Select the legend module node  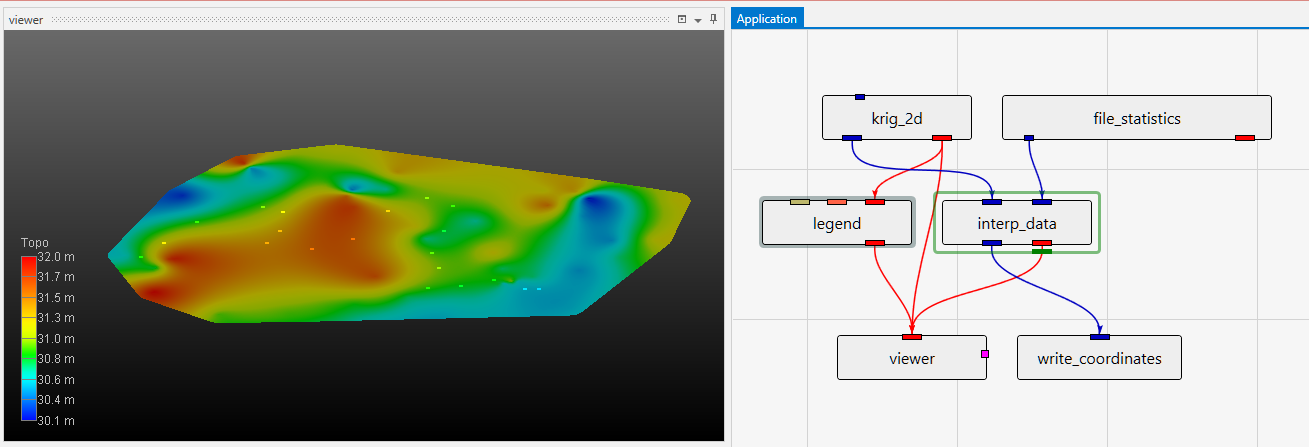tap(836, 223)
